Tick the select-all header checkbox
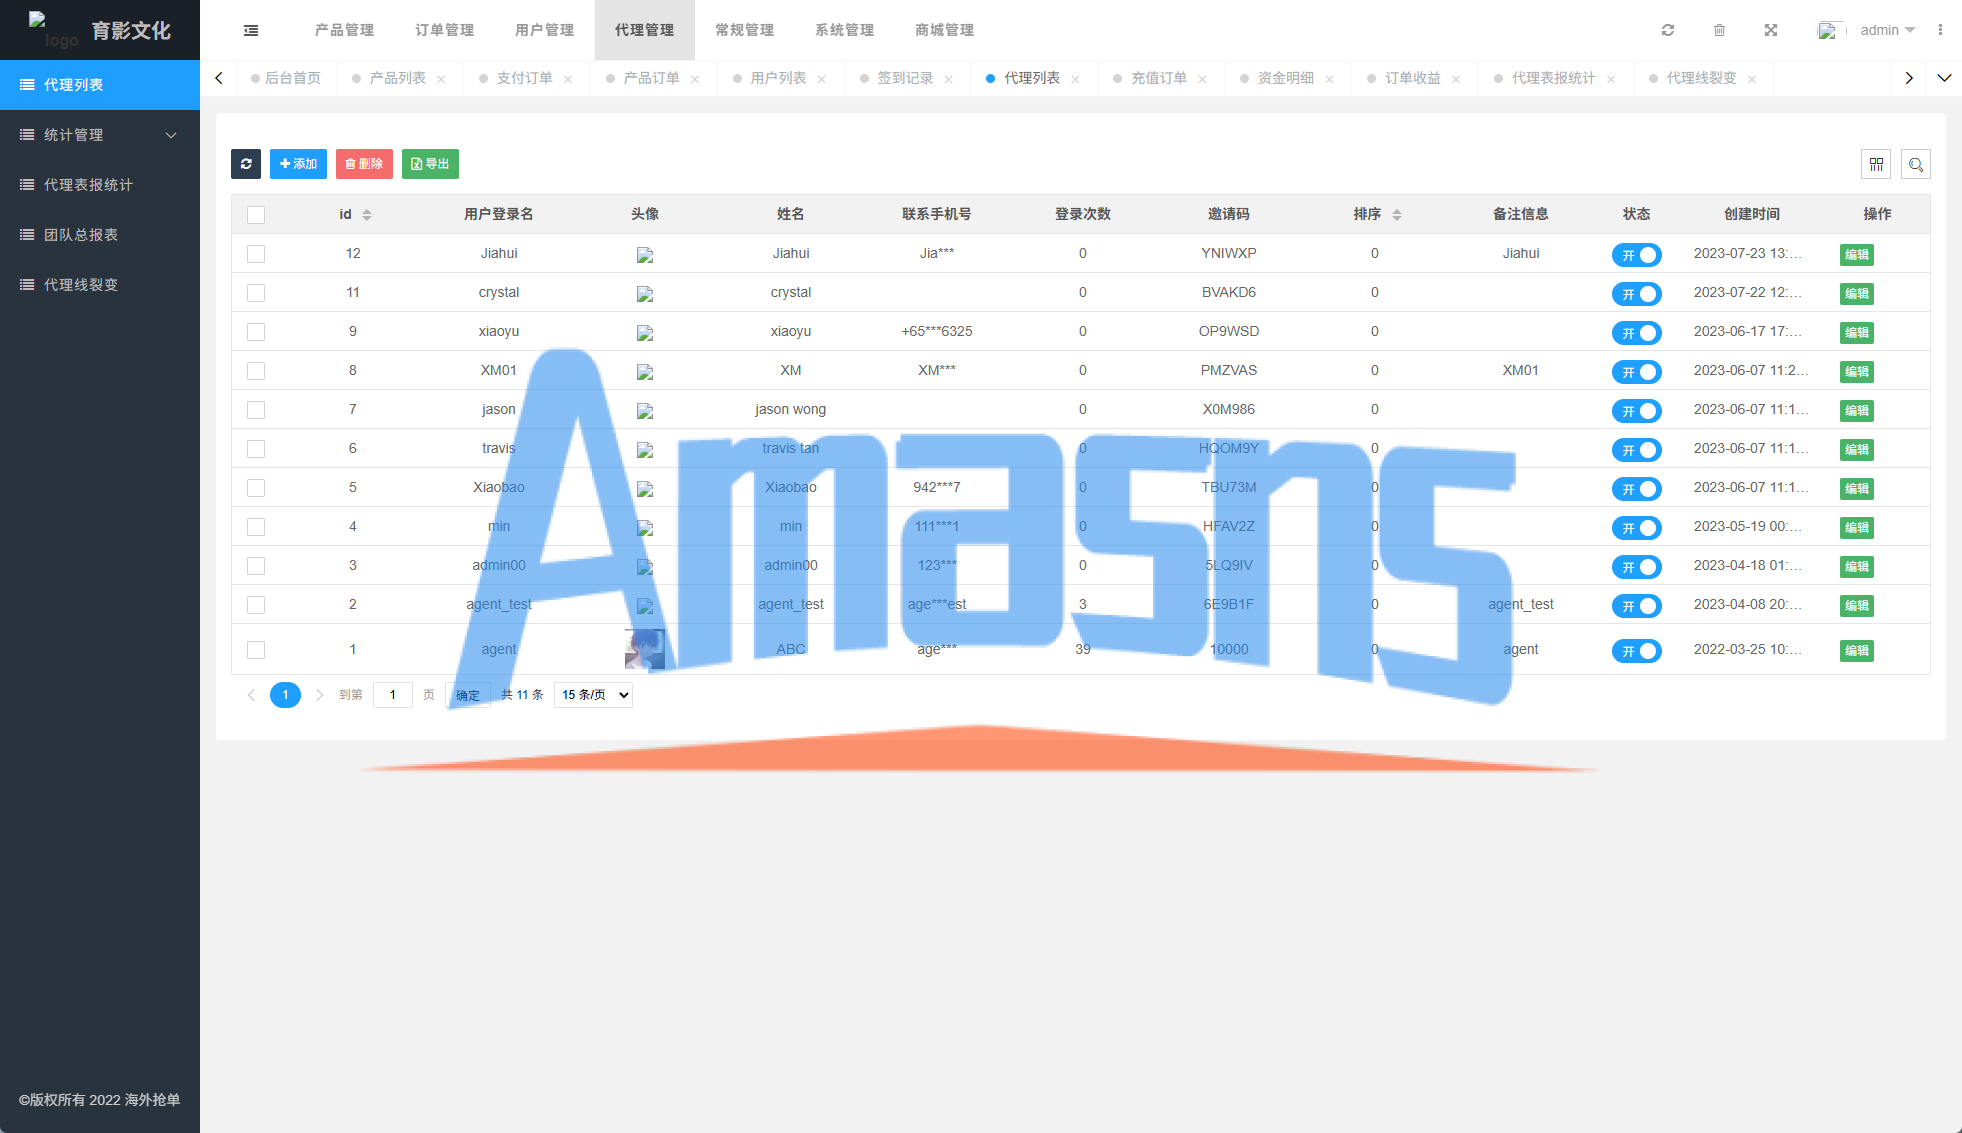 click(256, 215)
